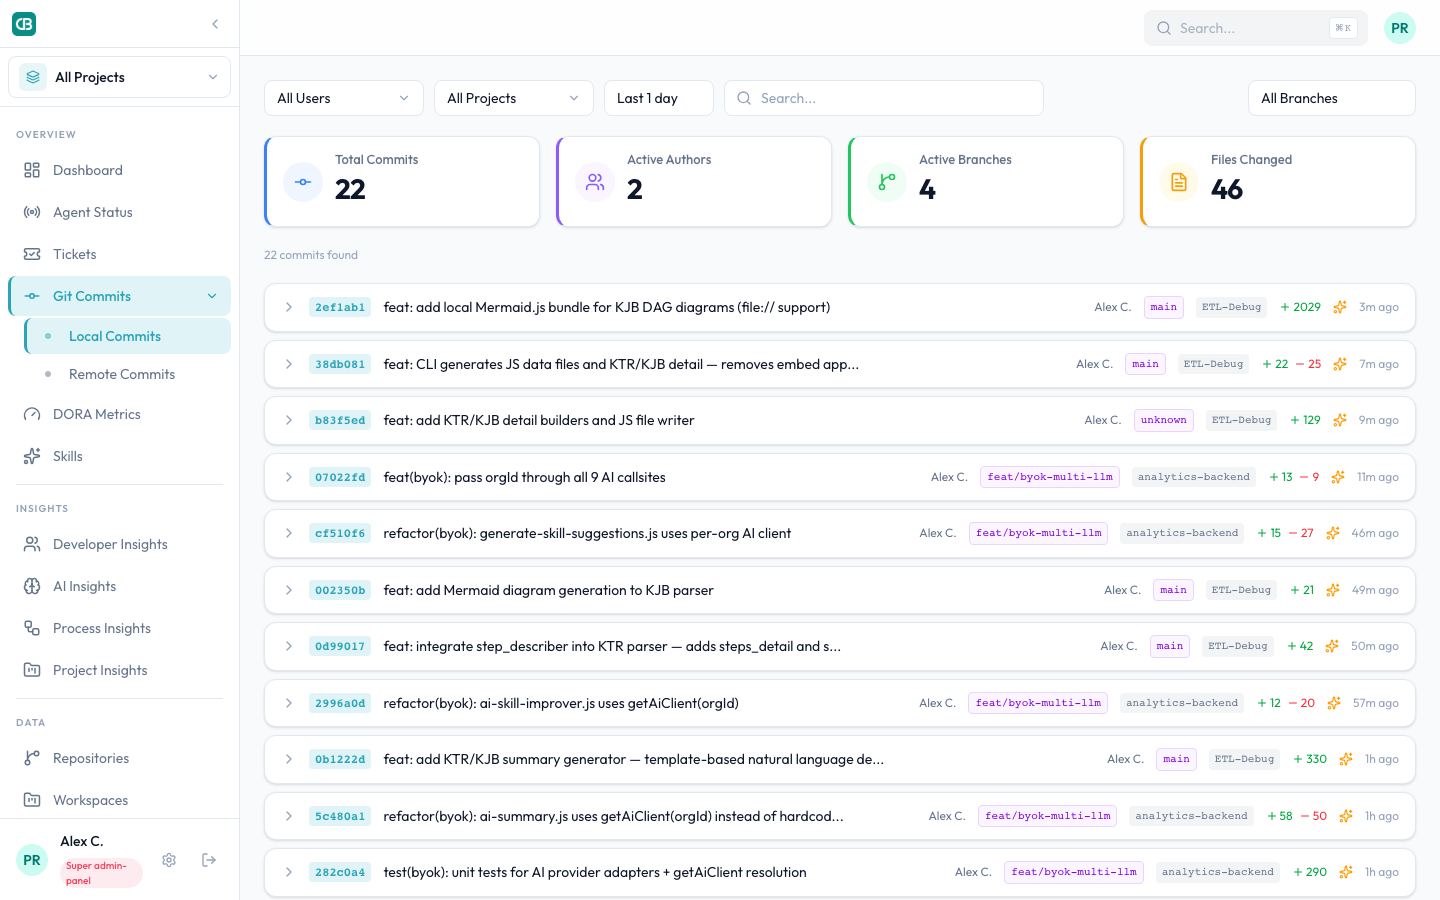Click the AI Insights icon
The height and width of the screenshot is (900, 1440).
[x=32, y=586]
